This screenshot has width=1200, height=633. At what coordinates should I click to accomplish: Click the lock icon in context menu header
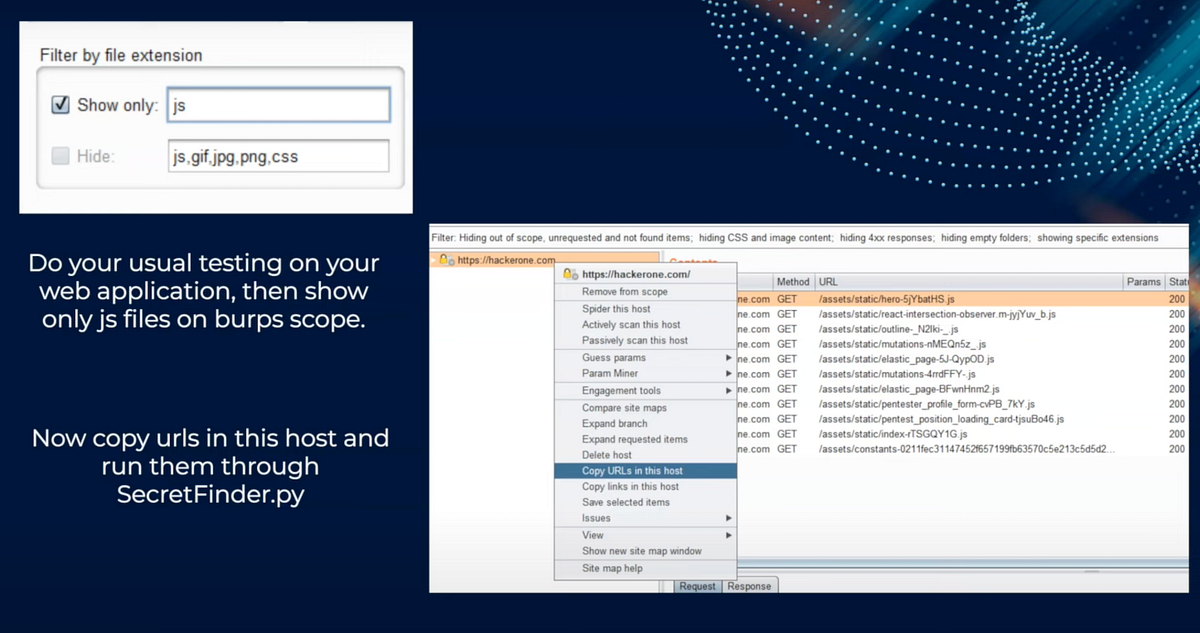pos(570,273)
